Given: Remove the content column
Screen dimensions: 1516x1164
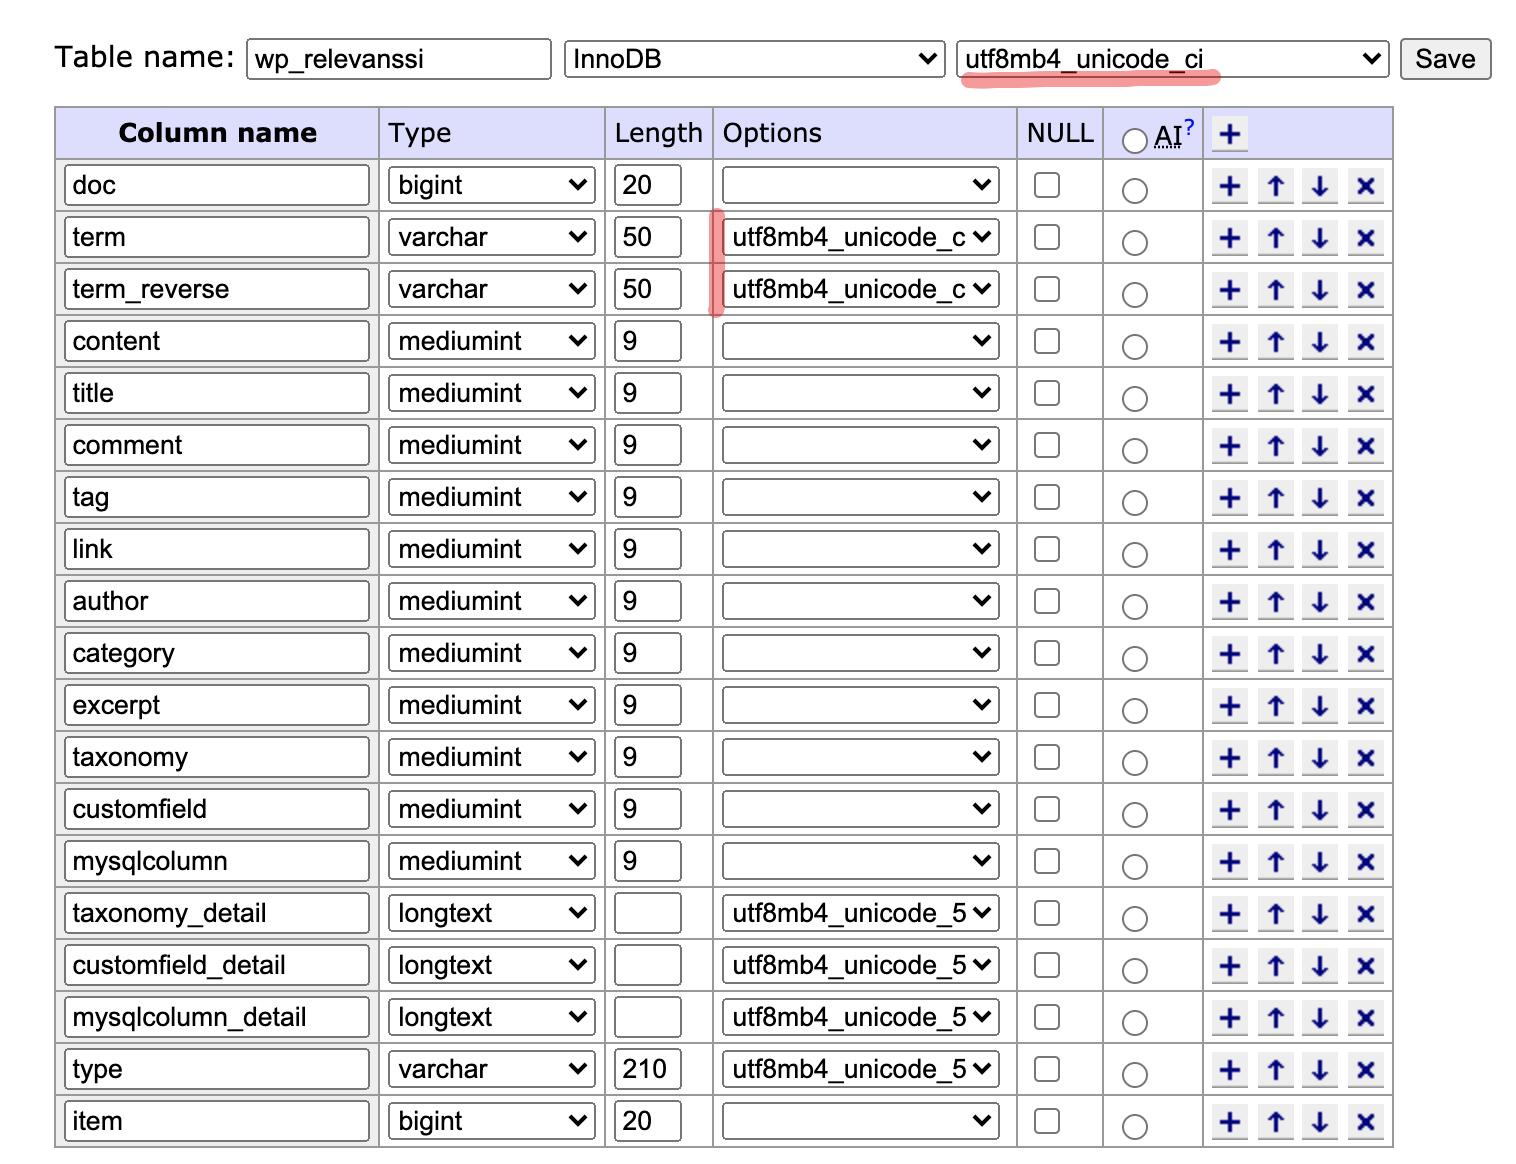Looking at the screenshot, I should (1365, 342).
